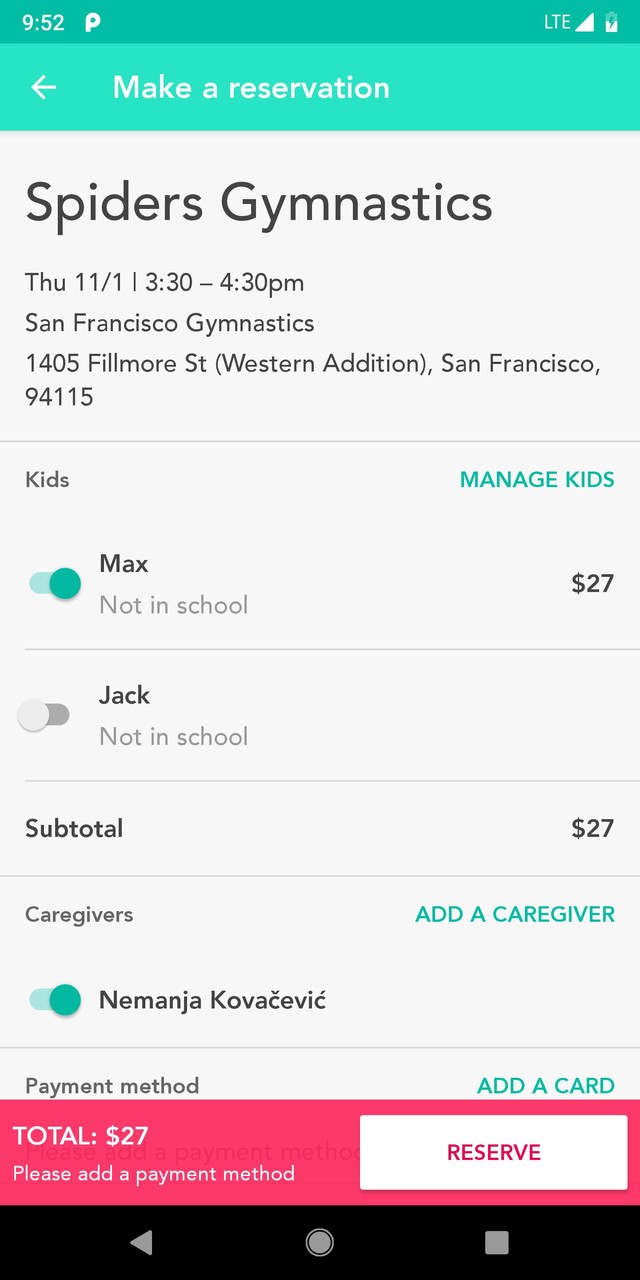This screenshot has height=1280, width=640.
Task: Tap the Spiders Gymnastics class title
Action: [x=259, y=202]
